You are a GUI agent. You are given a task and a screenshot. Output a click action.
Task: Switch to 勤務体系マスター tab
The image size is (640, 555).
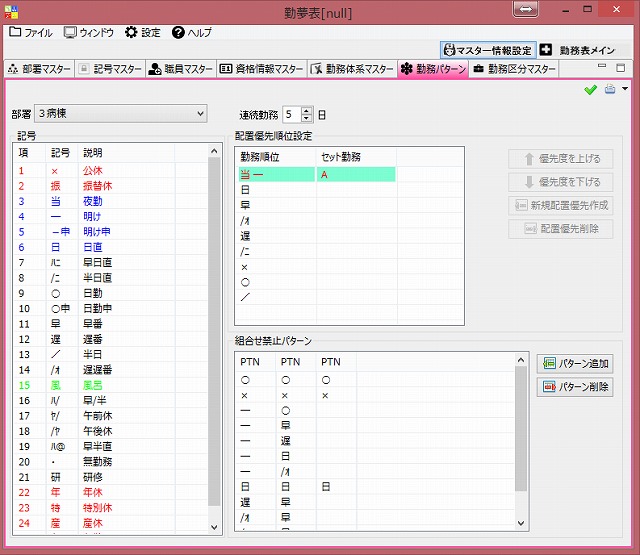352,69
